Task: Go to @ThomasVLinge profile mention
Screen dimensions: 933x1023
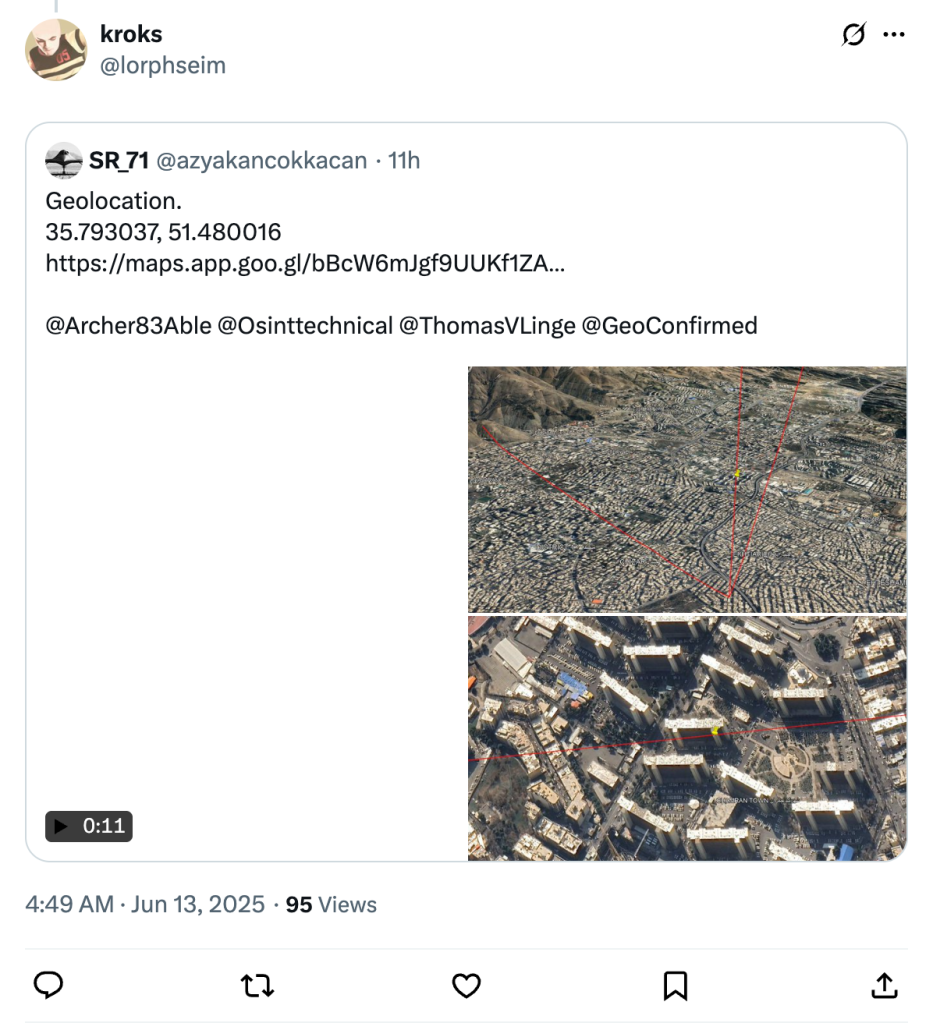Action: (x=486, y=325)
